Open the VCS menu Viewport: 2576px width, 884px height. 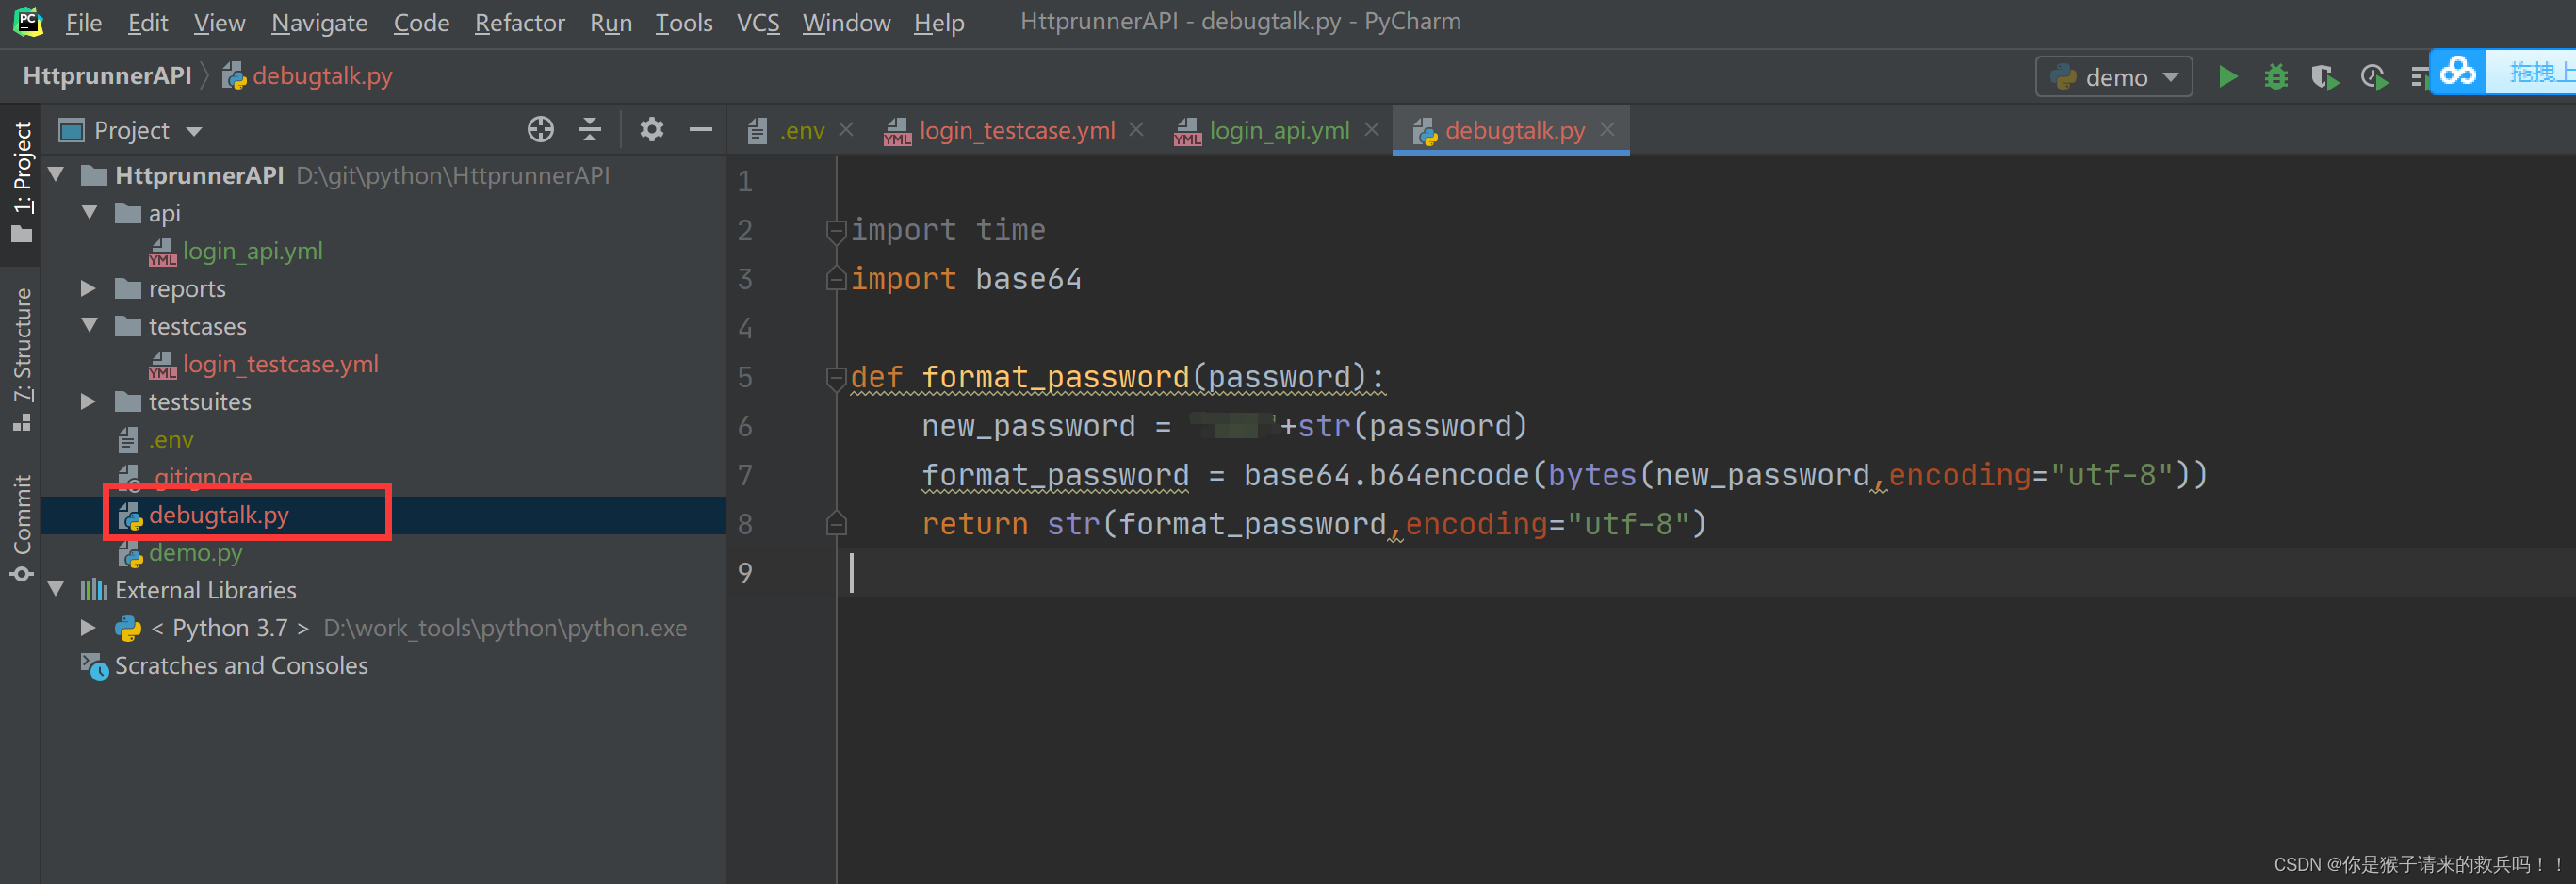pos(758,22)
